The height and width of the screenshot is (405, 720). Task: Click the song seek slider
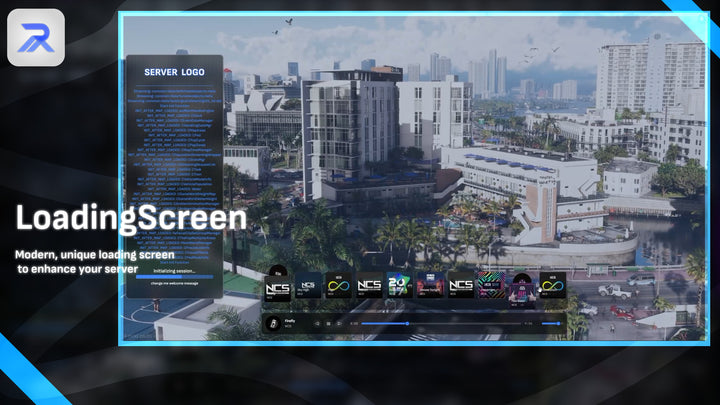[441, 324]
